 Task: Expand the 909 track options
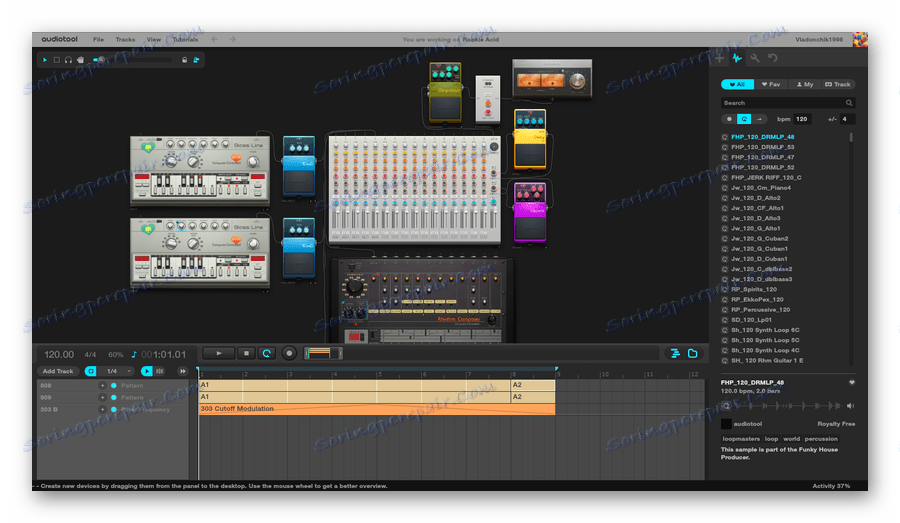pos(102,397)
